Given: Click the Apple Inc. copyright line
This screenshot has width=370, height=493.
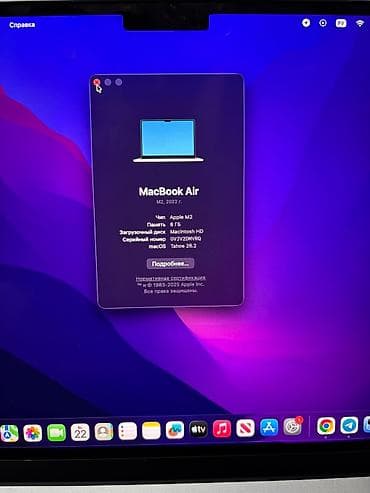Looking at the screenshot, I should click(x=170, y=285).
